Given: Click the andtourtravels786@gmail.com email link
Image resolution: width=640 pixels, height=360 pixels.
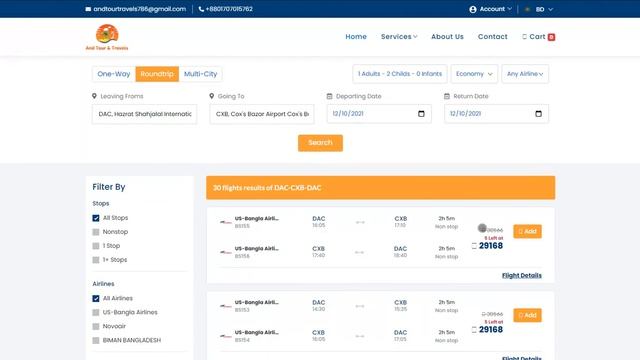Looking at the screenshot, I should coord(140,9).
